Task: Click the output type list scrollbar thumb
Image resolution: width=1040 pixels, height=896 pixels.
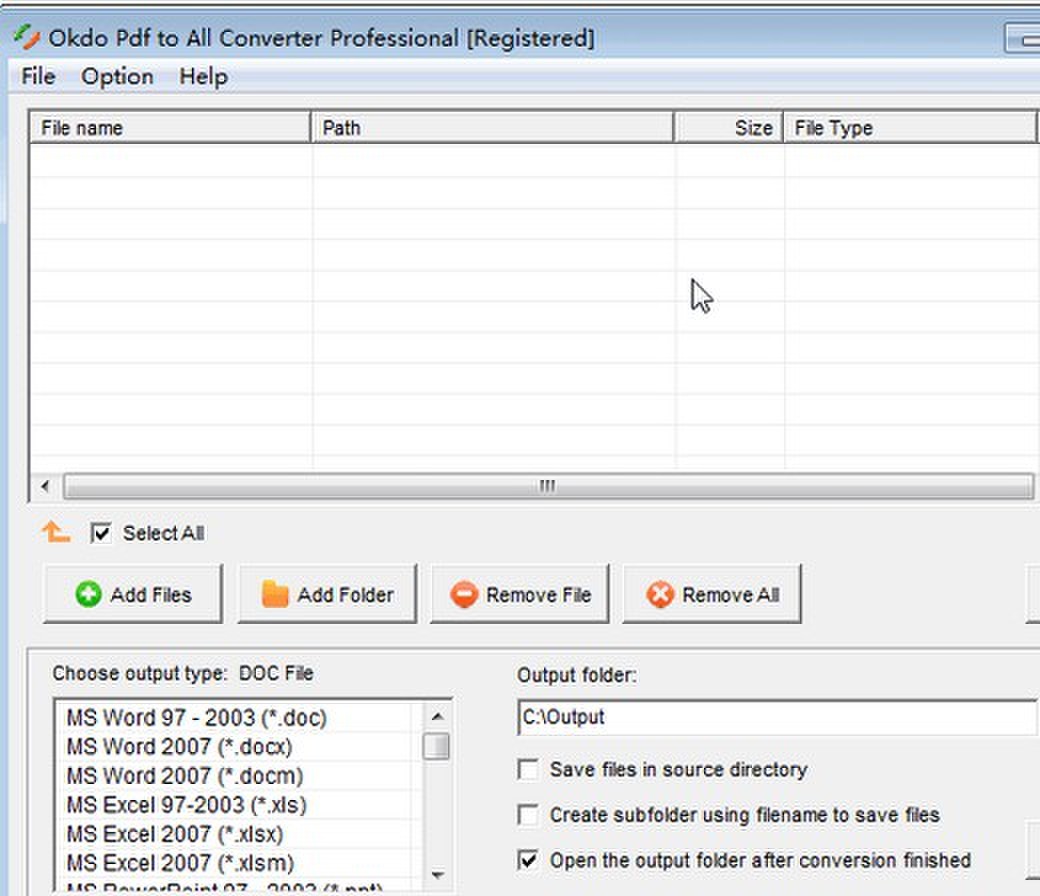Action: pyautogui.click(x=436, y=745)
